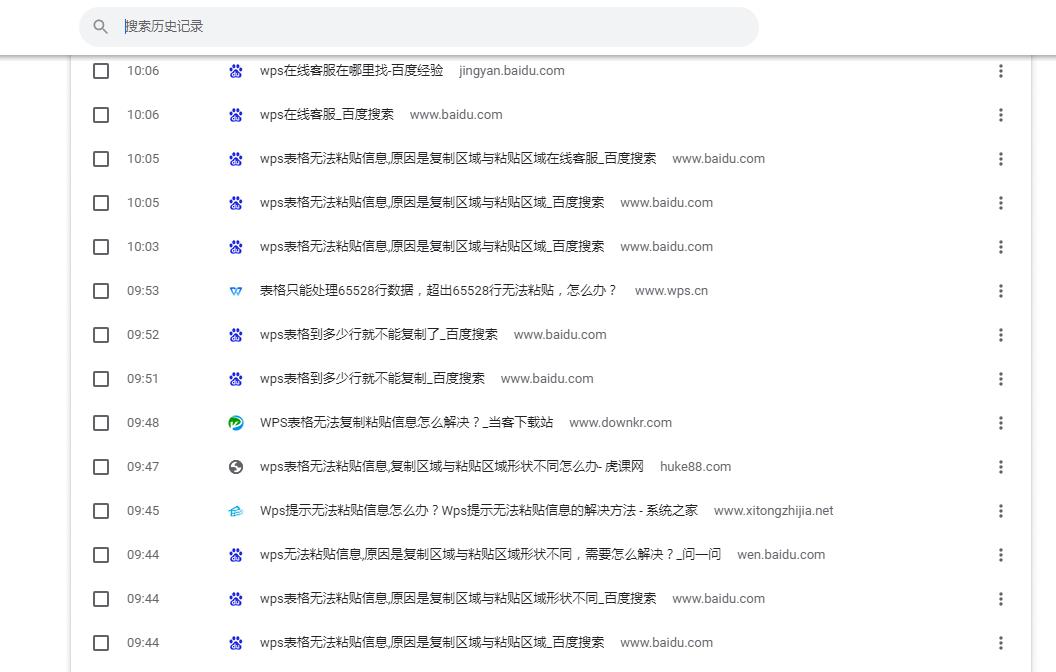Open the three-dot menu for the last entry

pos(1001,642)
